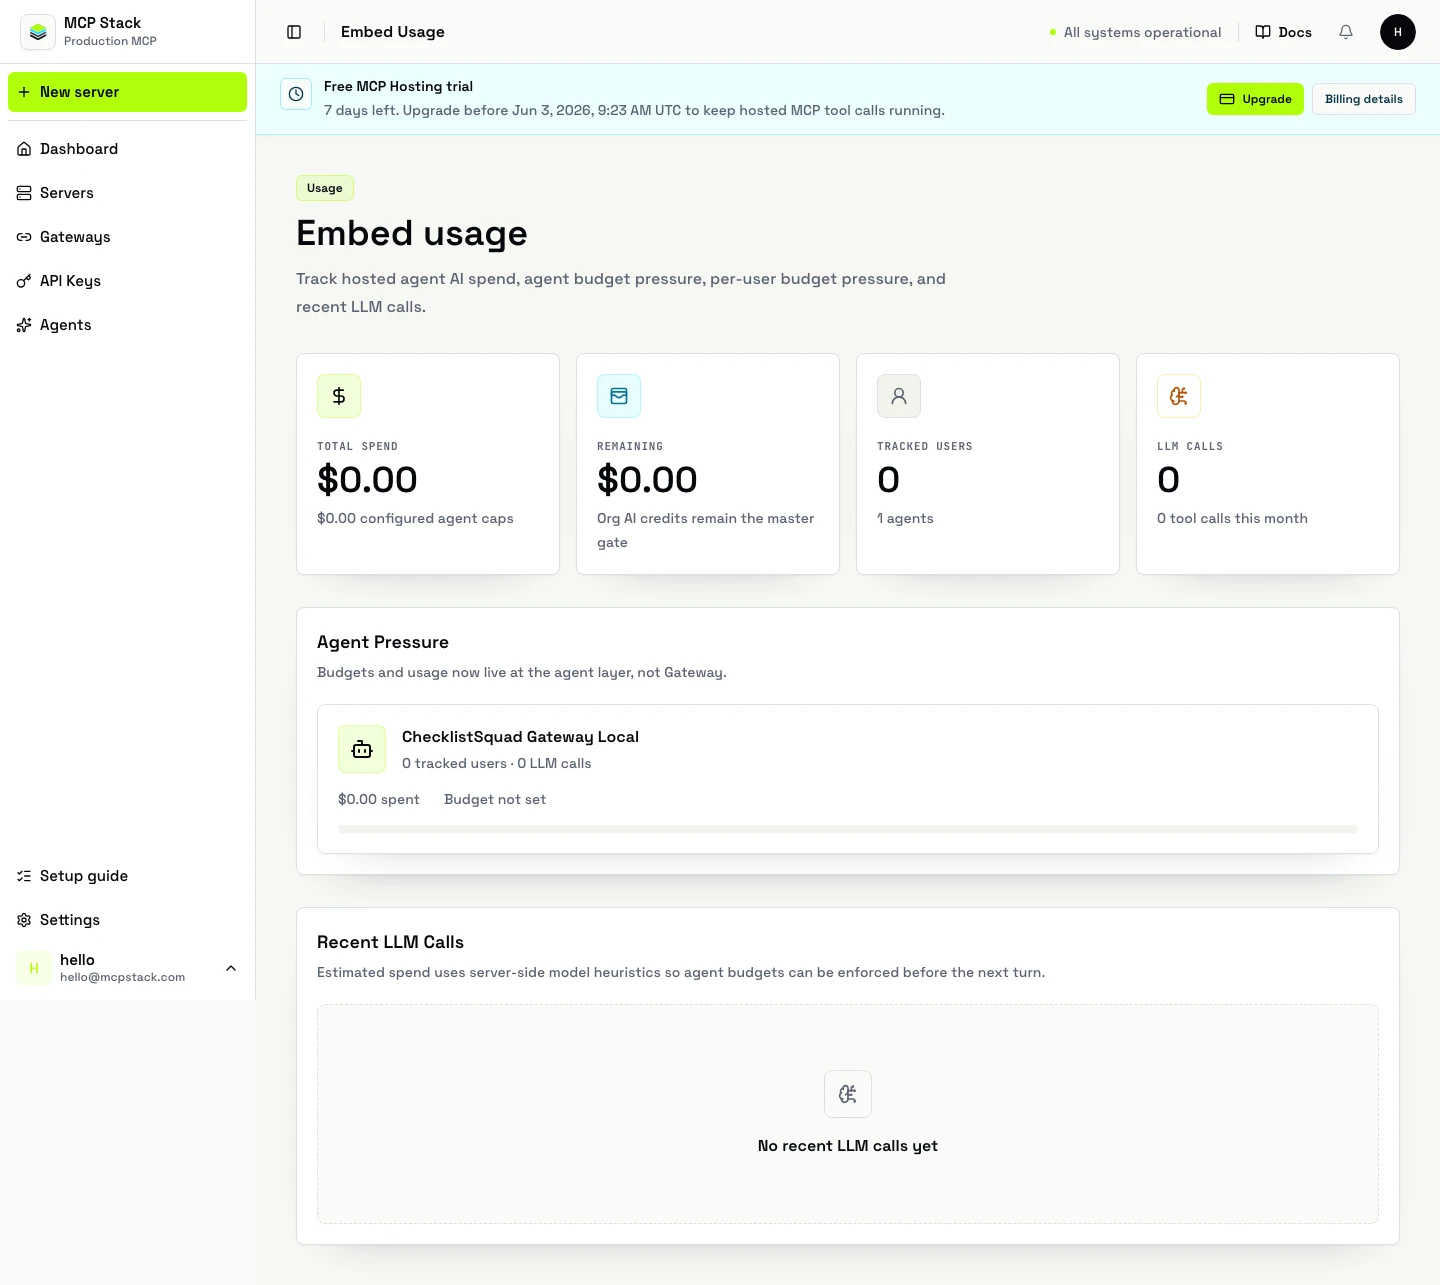The image size is (1440, 1285).
Task: Click the clock icon in trial banner
Action: pyautogui.click(x=296, y=94)
